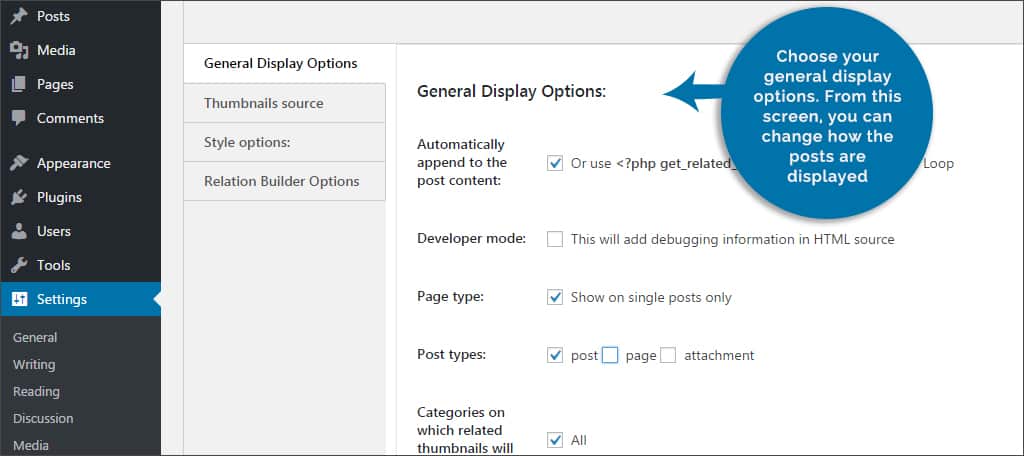Open Reading settings submenu link
1024x456 pixels.
click(37, 391)
